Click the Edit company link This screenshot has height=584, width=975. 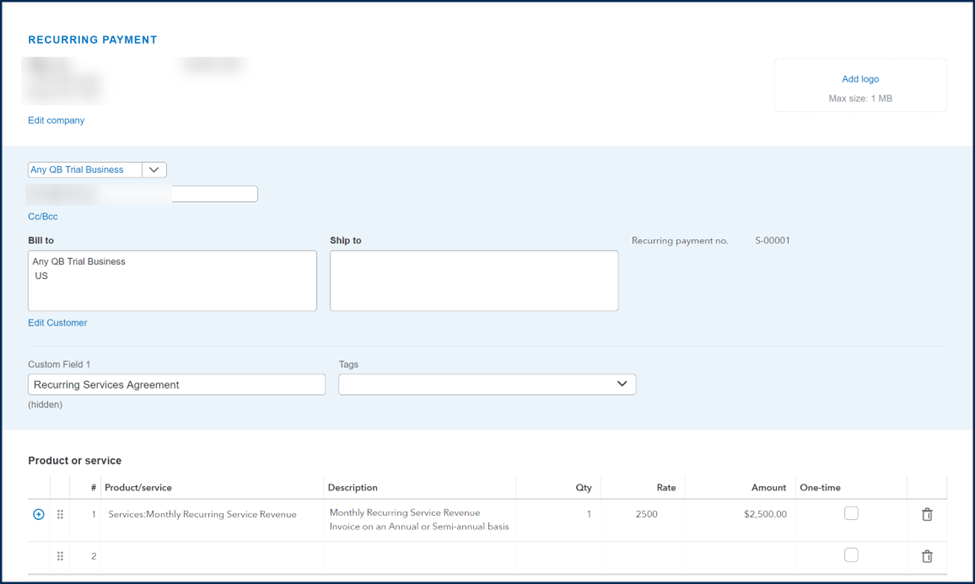click(55, 120)
